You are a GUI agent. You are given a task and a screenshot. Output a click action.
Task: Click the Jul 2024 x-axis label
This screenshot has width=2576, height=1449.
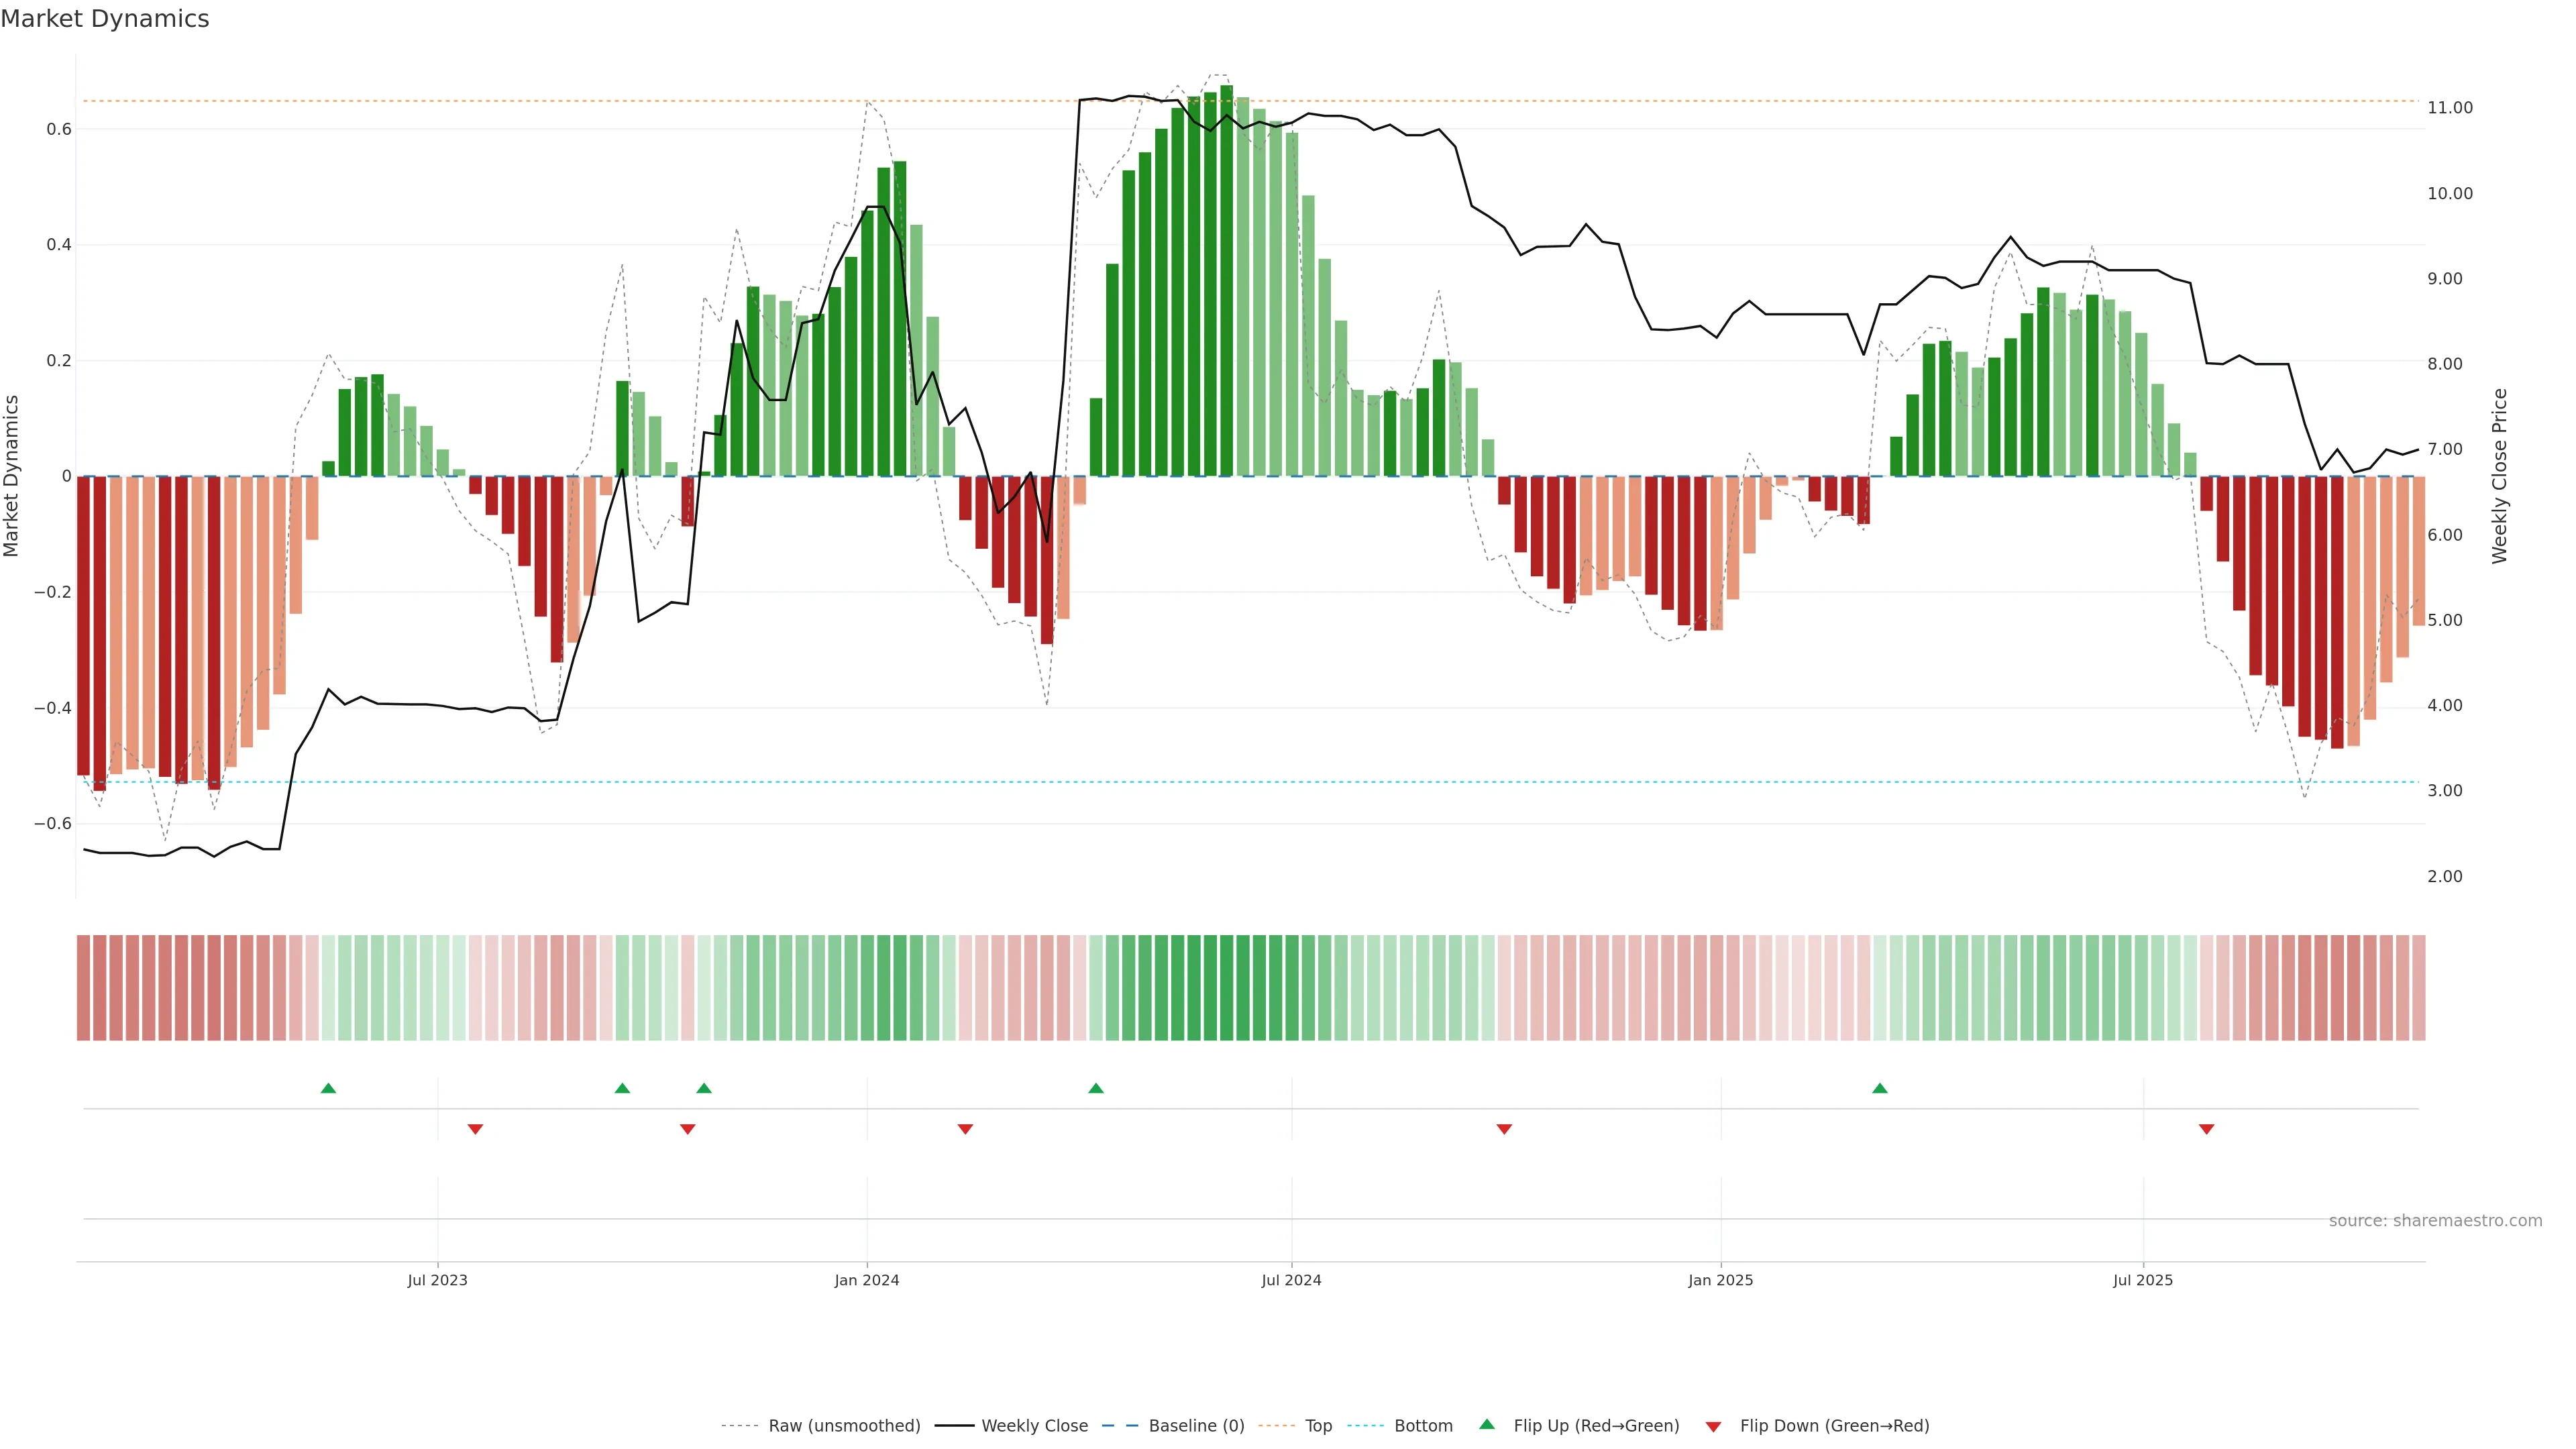(1291, 1280)
